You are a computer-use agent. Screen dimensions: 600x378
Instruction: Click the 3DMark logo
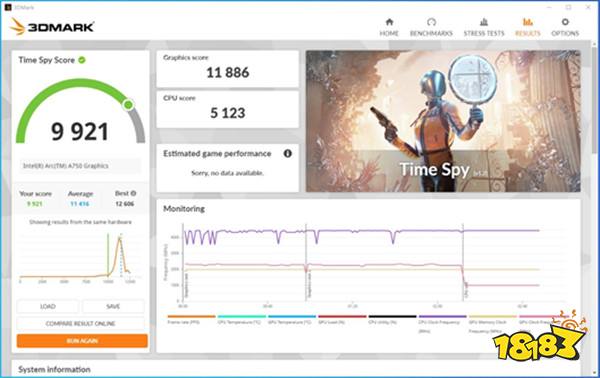pyautogui.click(x=52, y=27)
